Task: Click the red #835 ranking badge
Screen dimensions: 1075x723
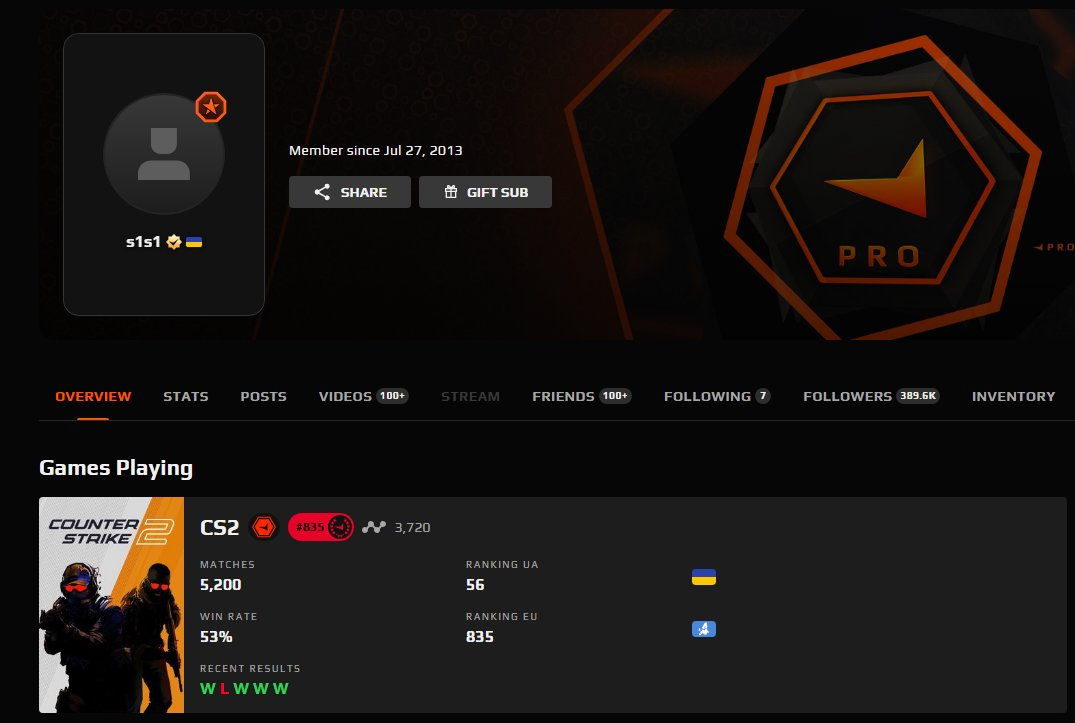Action: pos(321,527)
